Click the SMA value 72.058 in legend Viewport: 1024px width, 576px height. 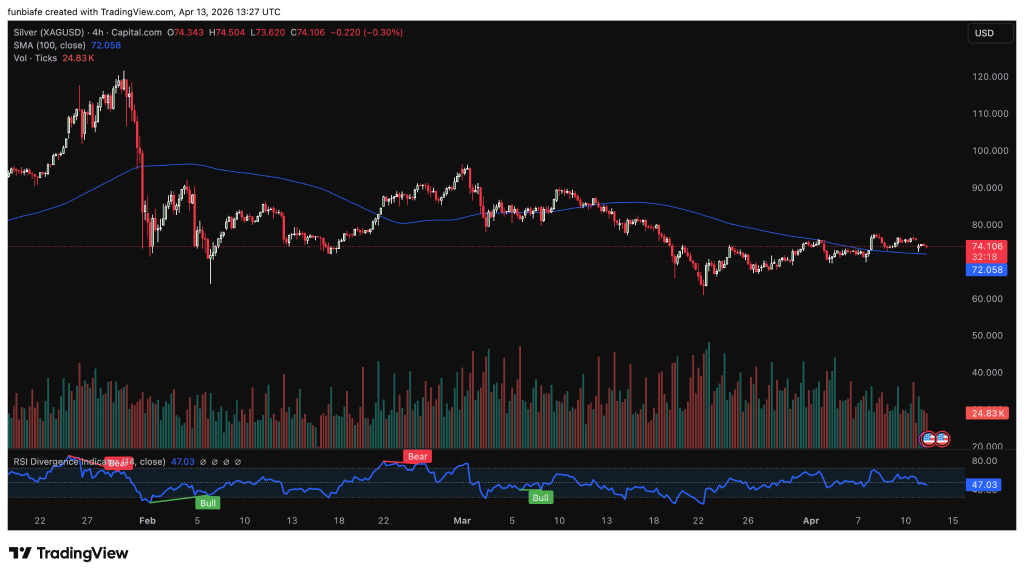106,45
